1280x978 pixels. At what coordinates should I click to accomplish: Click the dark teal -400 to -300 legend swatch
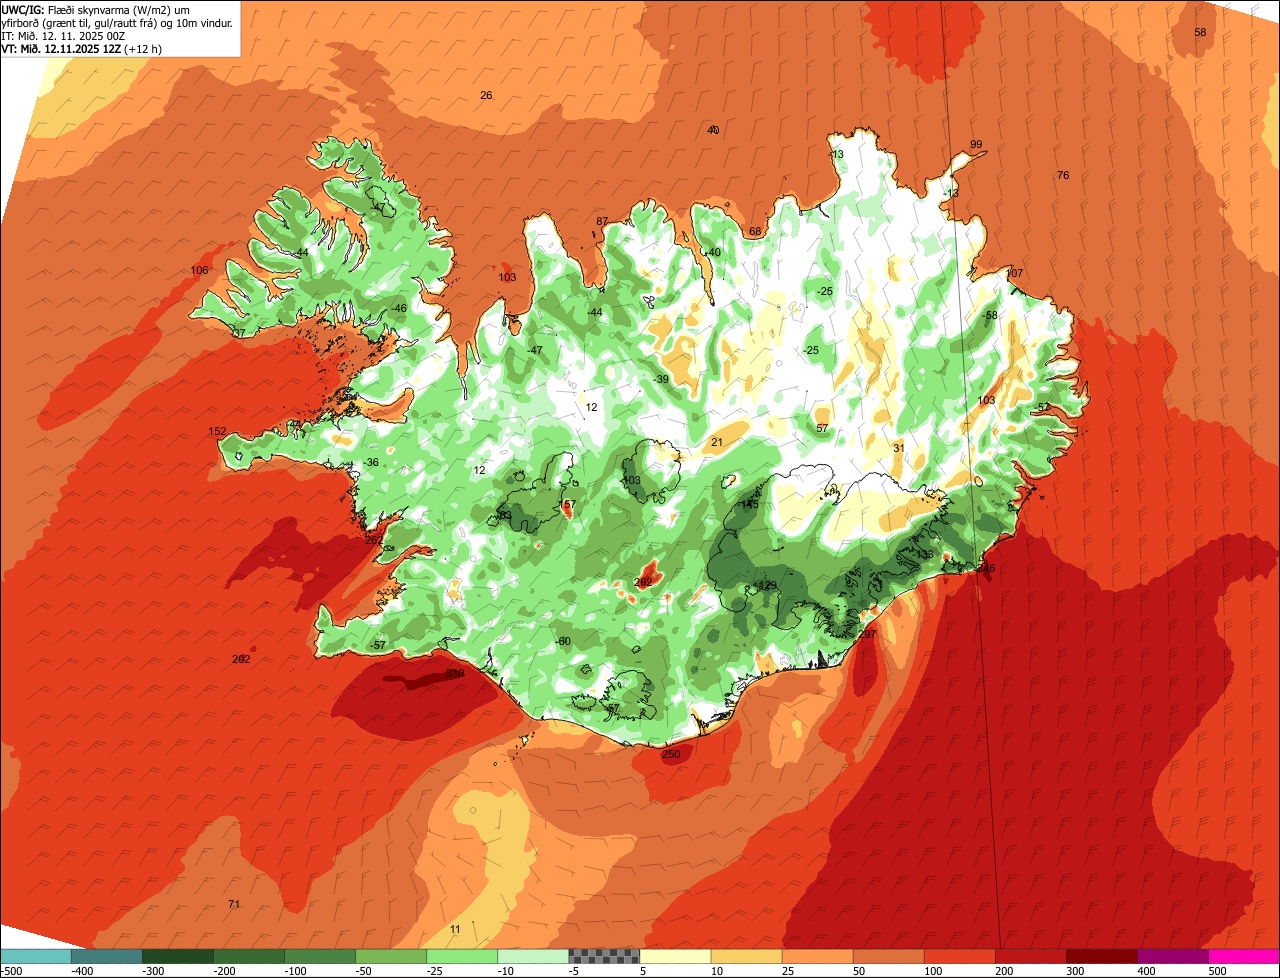106,956
